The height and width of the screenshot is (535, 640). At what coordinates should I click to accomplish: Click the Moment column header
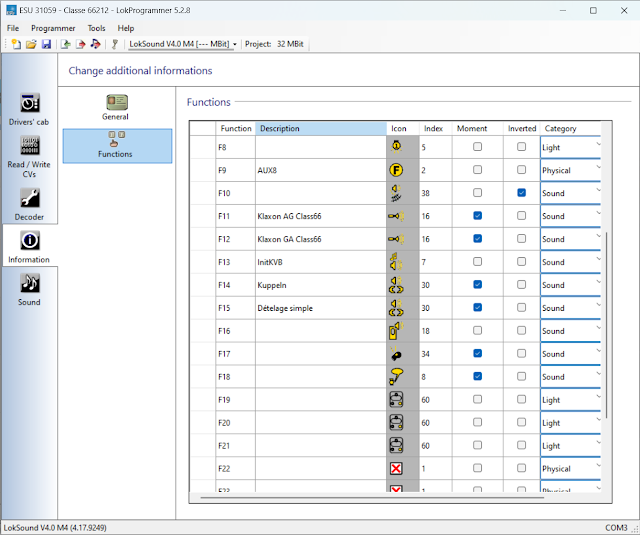click(477, 129)
